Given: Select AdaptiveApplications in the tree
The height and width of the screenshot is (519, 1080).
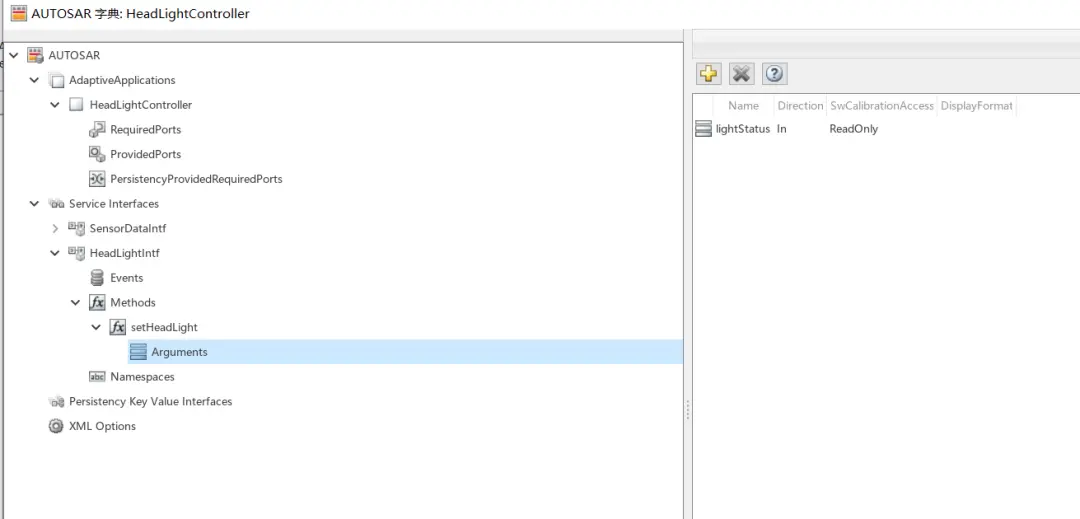Looking at the screenshot, I should pos(122,80).
